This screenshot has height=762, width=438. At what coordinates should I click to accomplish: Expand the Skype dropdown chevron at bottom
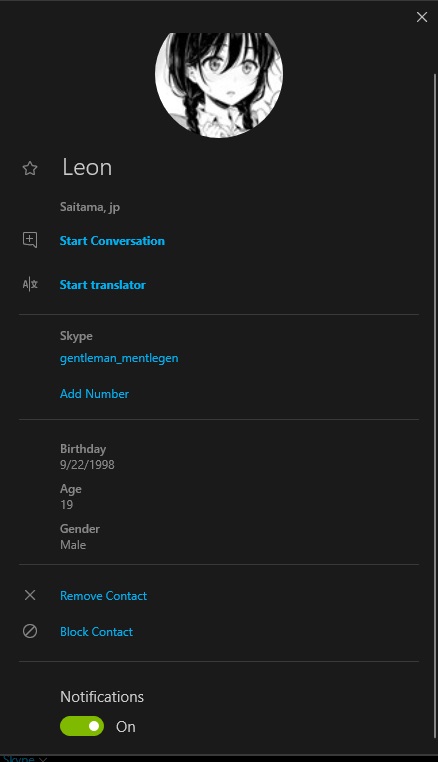coord(43,759)
